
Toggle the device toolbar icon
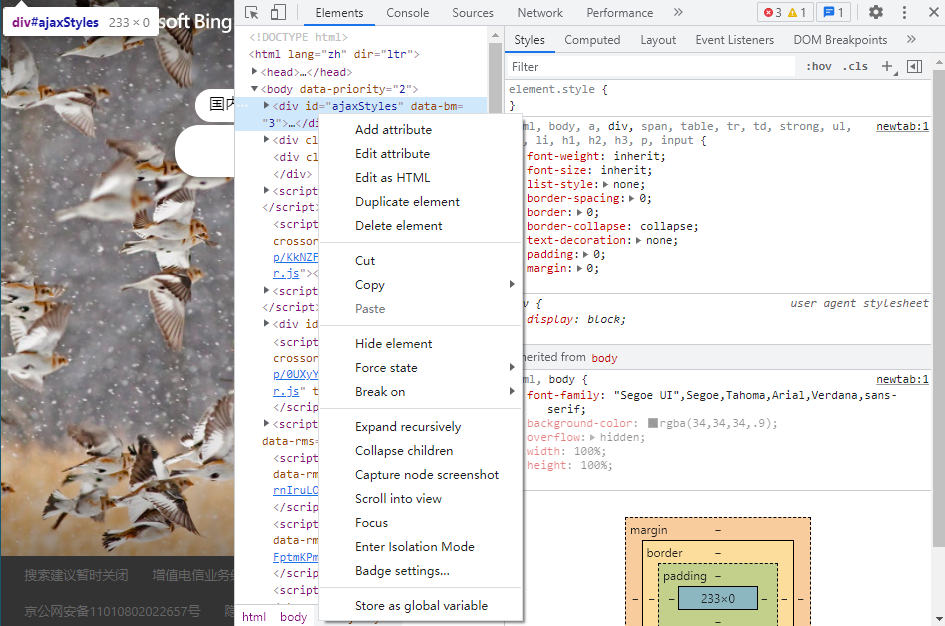point(278,13)
